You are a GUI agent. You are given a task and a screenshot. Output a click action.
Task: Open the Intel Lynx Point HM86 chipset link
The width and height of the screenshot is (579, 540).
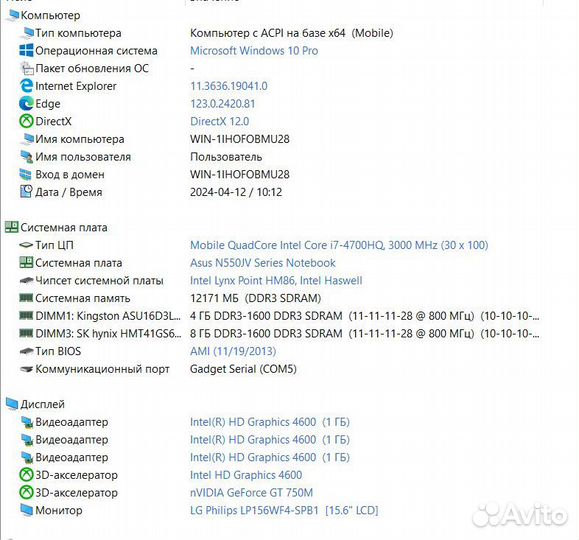(x=276, y=281)
